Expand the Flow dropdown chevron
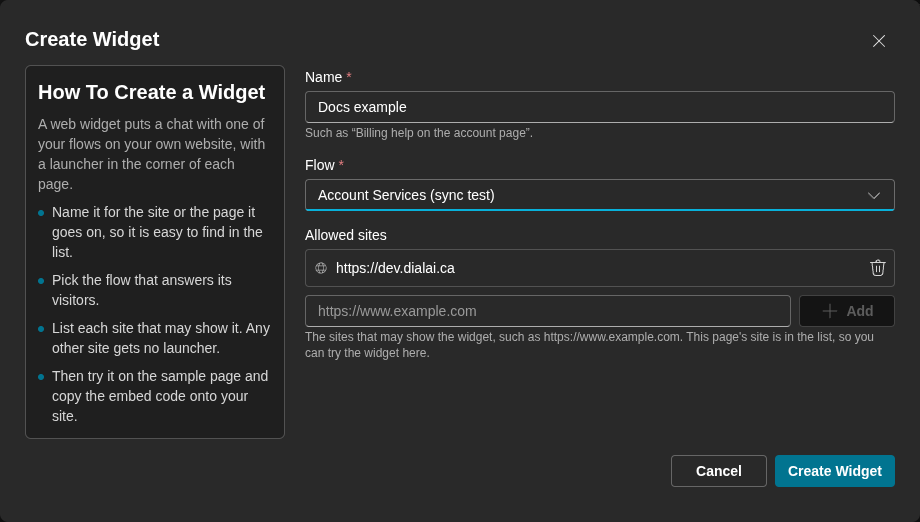The height and width of the screenshot is (522, 920). [874, 195]
